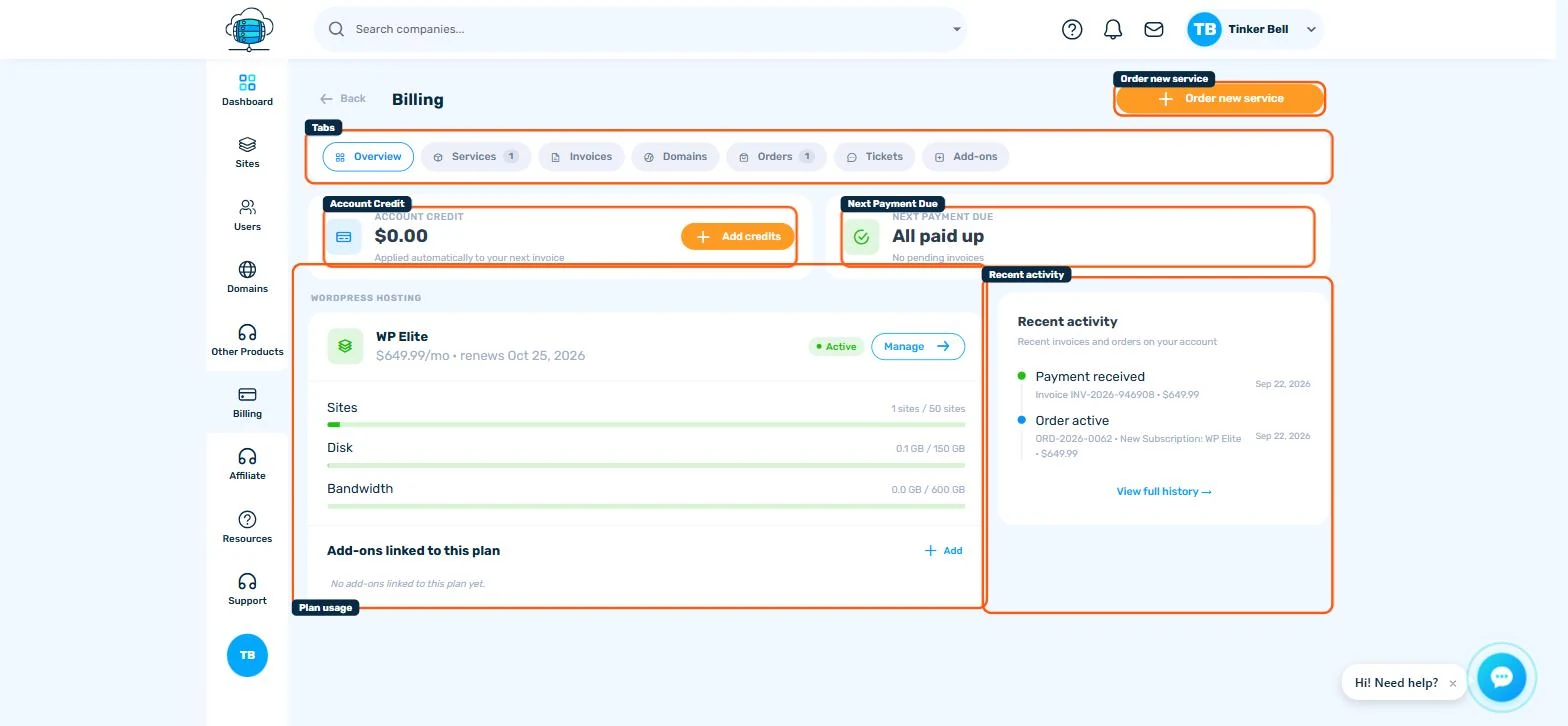Click Add next to linked add-ons

pyautogui.click(x=943, y=550)
